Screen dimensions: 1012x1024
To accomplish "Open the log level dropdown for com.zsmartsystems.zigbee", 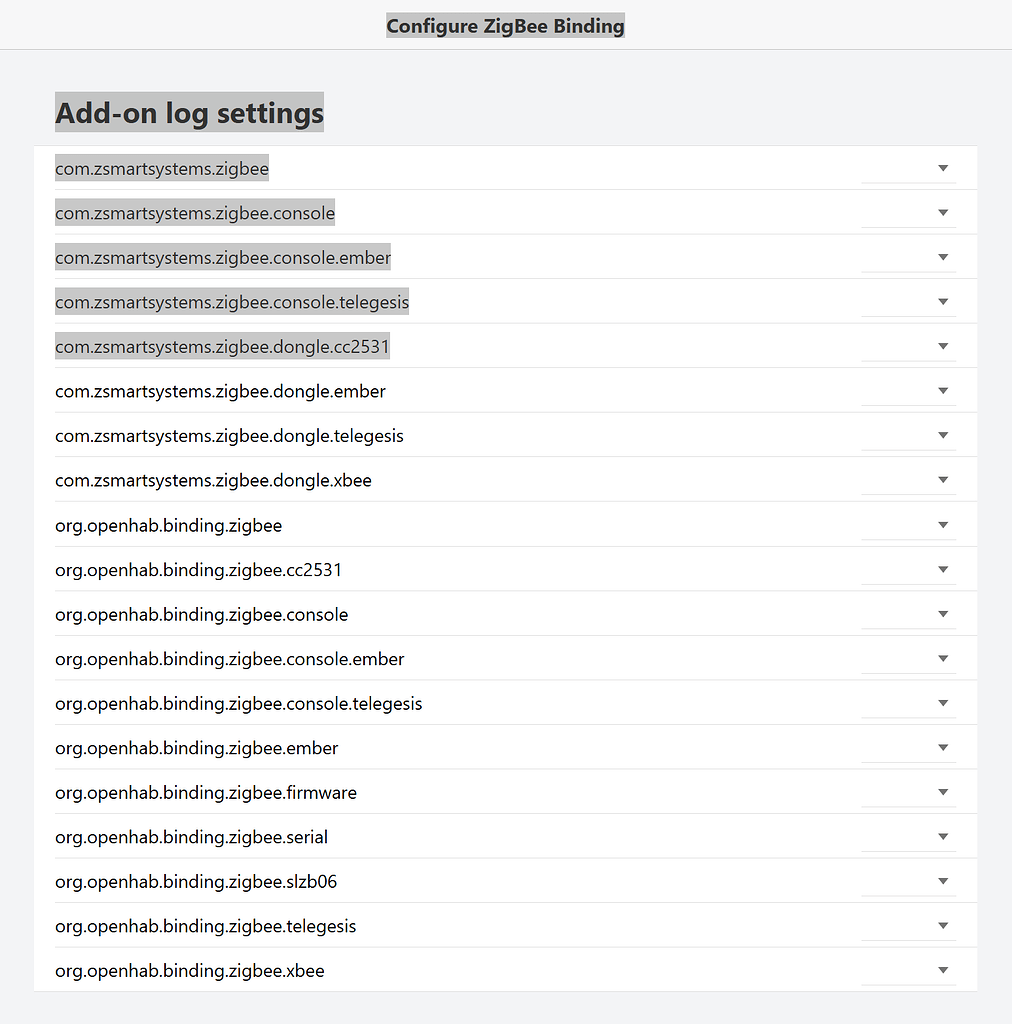I will point(941,168).
